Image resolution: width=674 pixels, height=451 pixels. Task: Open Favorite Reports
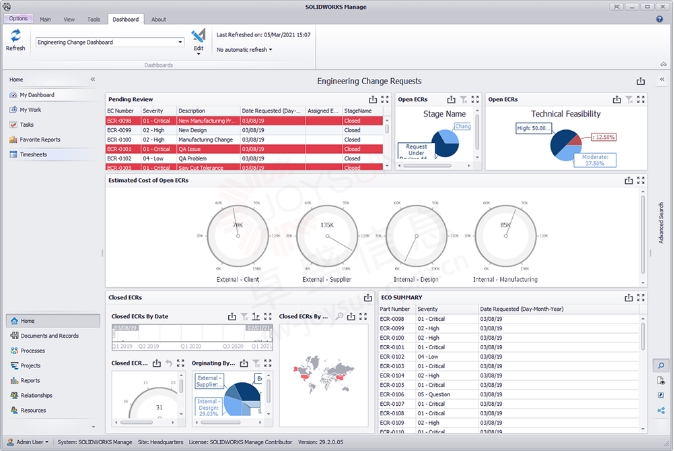pos(40,140)
